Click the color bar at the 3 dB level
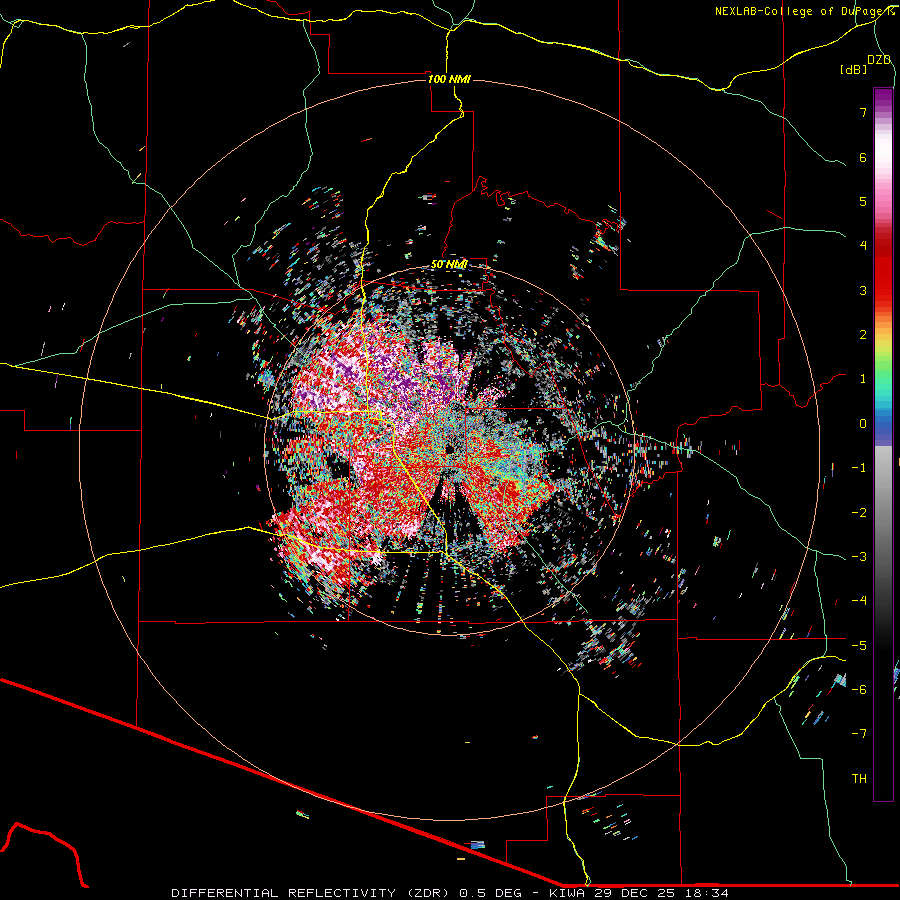The width and height of the screenshot is (900, 900). (x=883, y=290)
